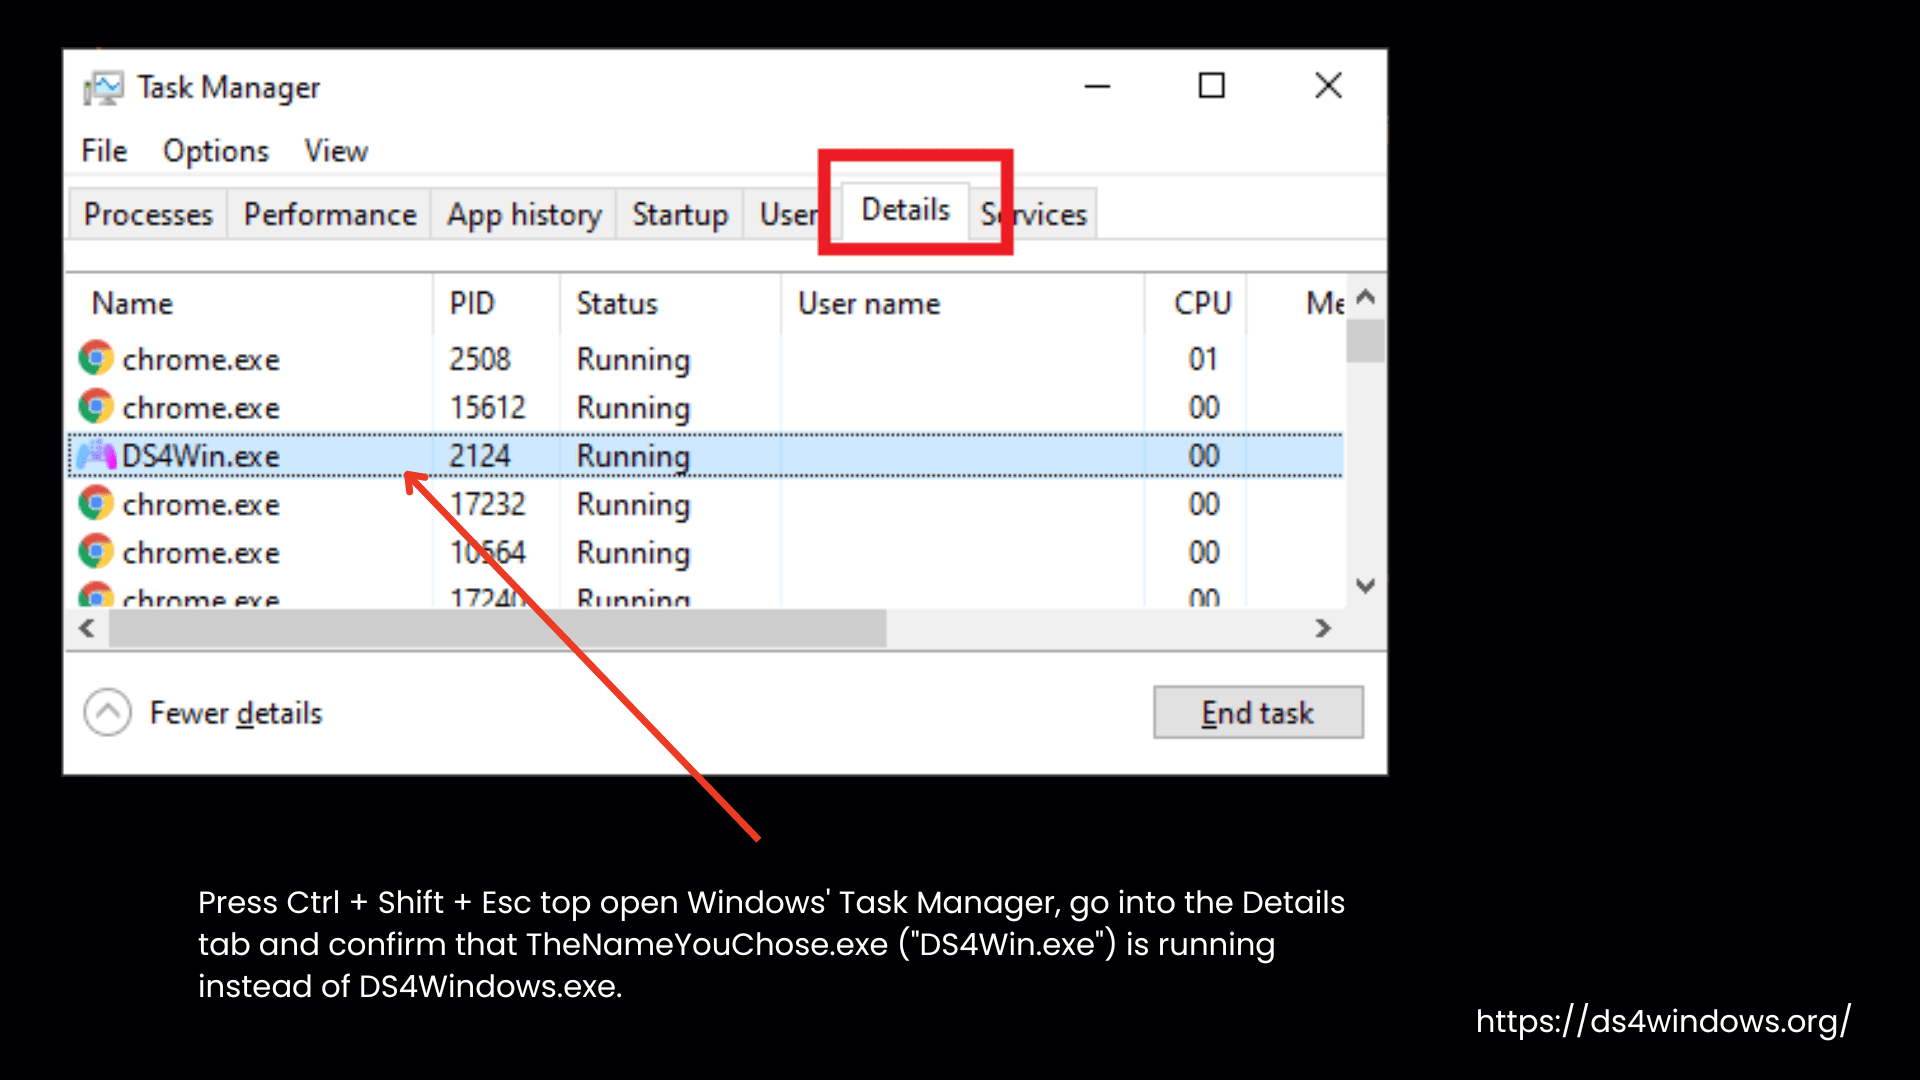Collapse view with Fewer details arrow icon

(x=108, y=713)
